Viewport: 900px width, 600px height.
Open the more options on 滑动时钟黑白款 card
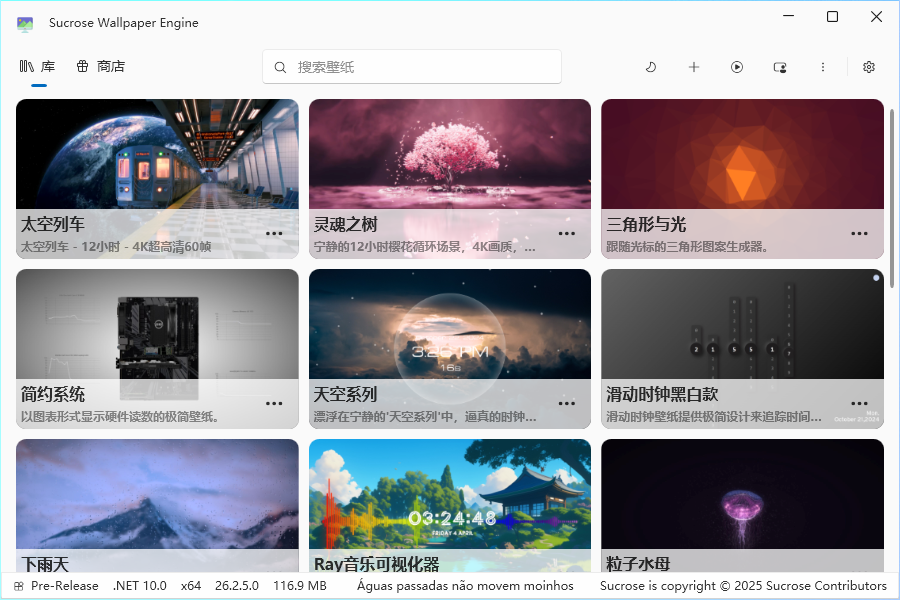pos(859,403)
